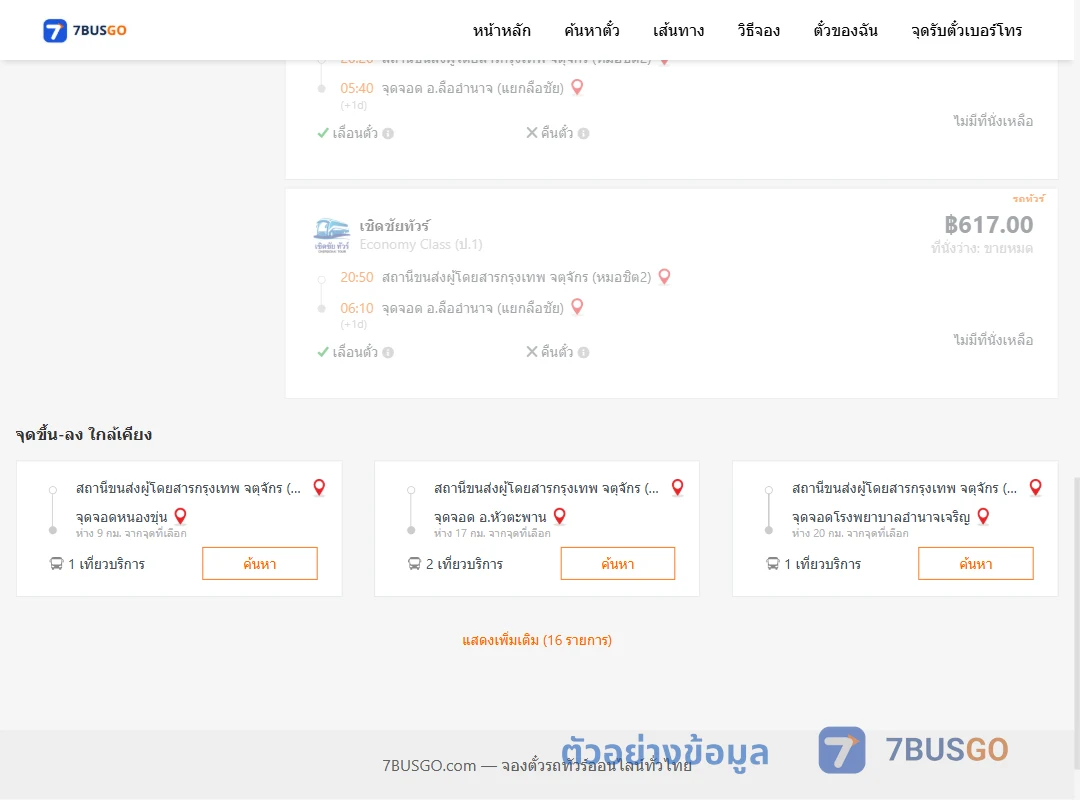Screen dimensions: 1080x800
Task: Open info icon beside คืนตั๋ว in the 05:40 trip
Action: [x=583, y=134]
